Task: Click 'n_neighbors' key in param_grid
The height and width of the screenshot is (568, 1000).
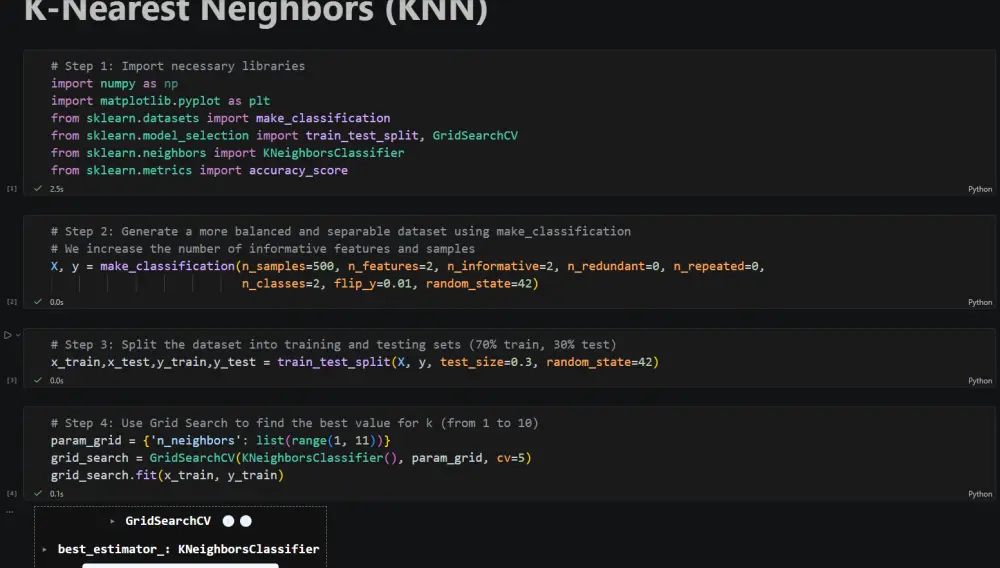Action: coord(196,441)
